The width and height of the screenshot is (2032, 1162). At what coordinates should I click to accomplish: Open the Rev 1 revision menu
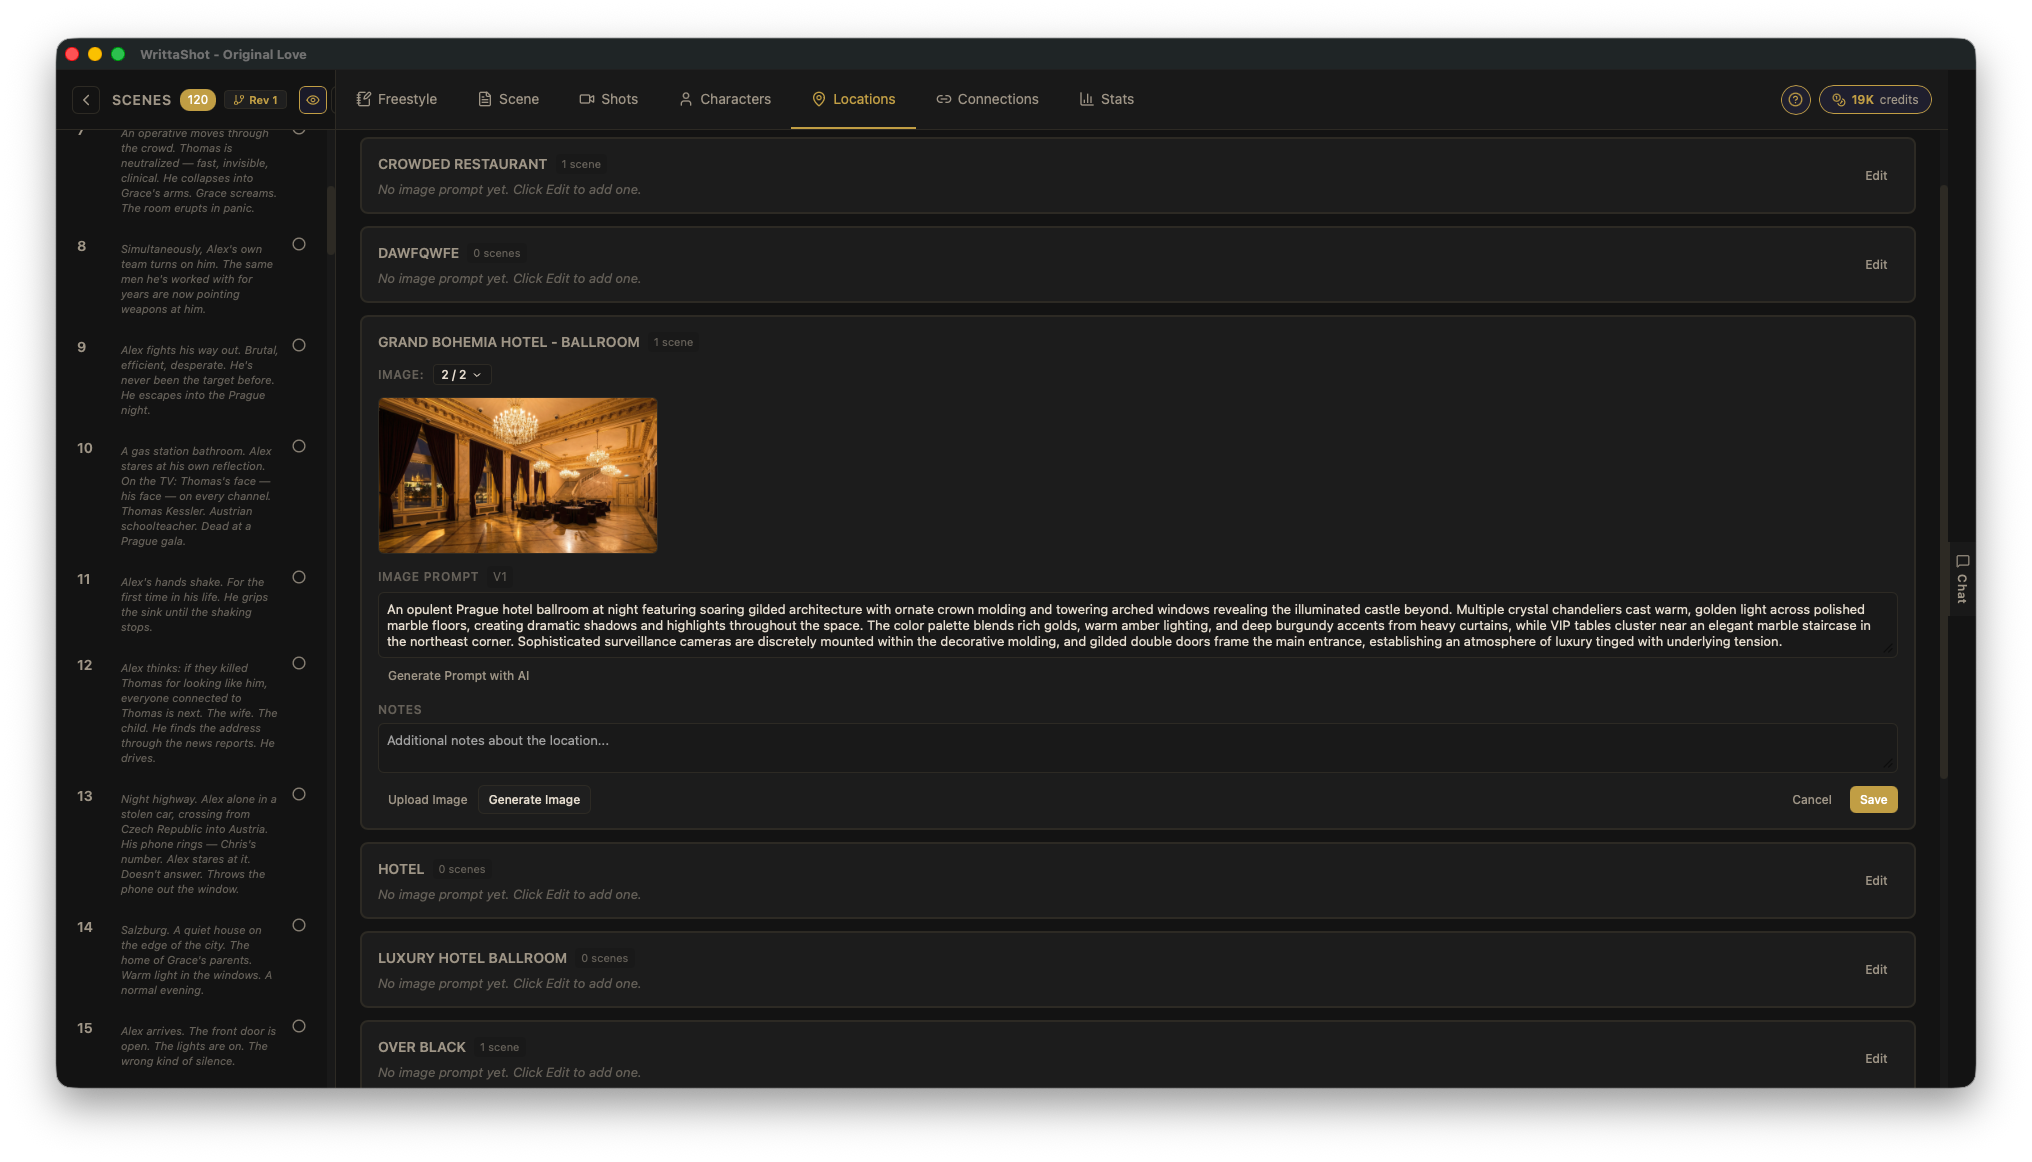255,100
